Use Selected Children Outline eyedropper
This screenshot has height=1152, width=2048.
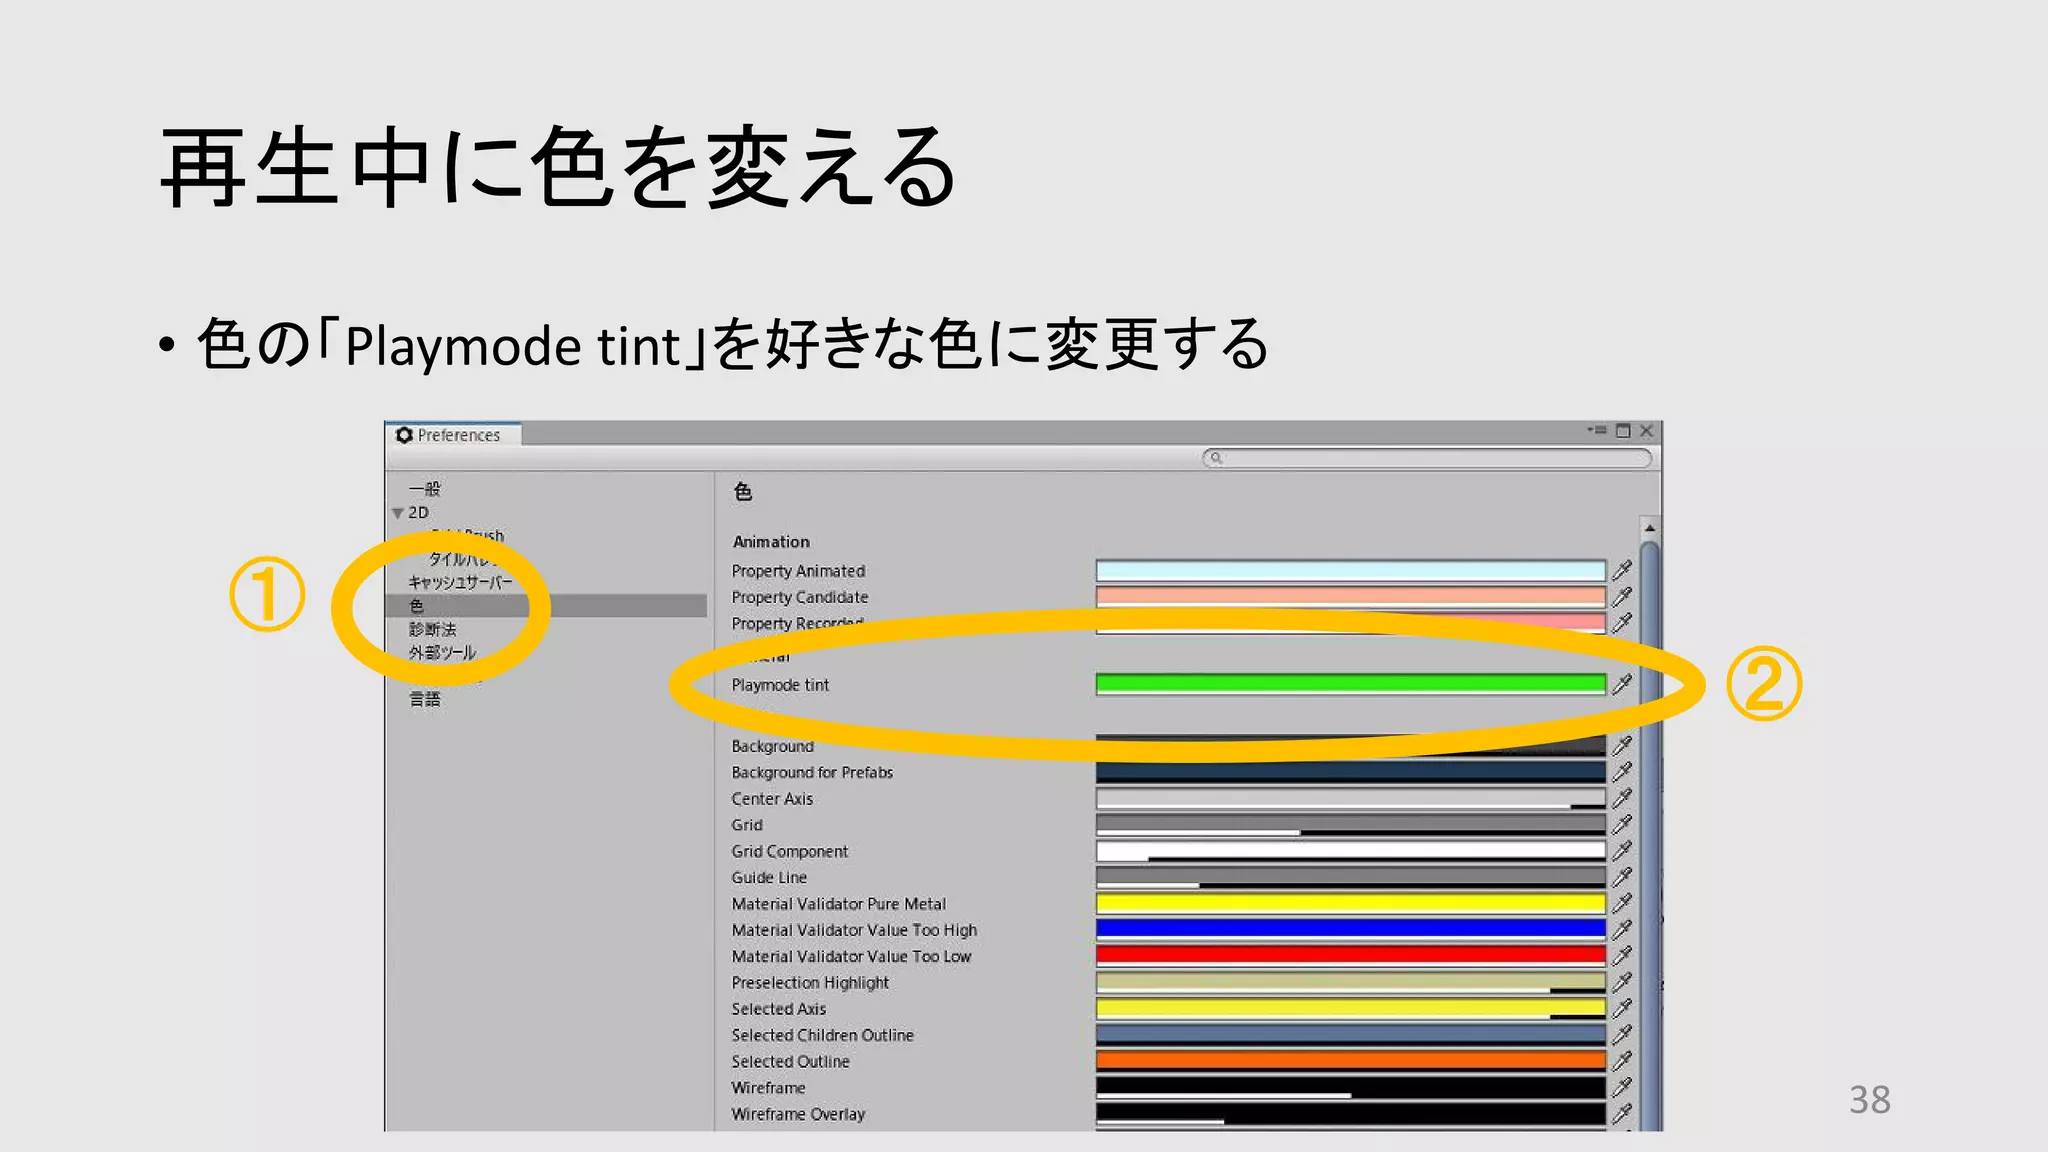[1622, 1035]
